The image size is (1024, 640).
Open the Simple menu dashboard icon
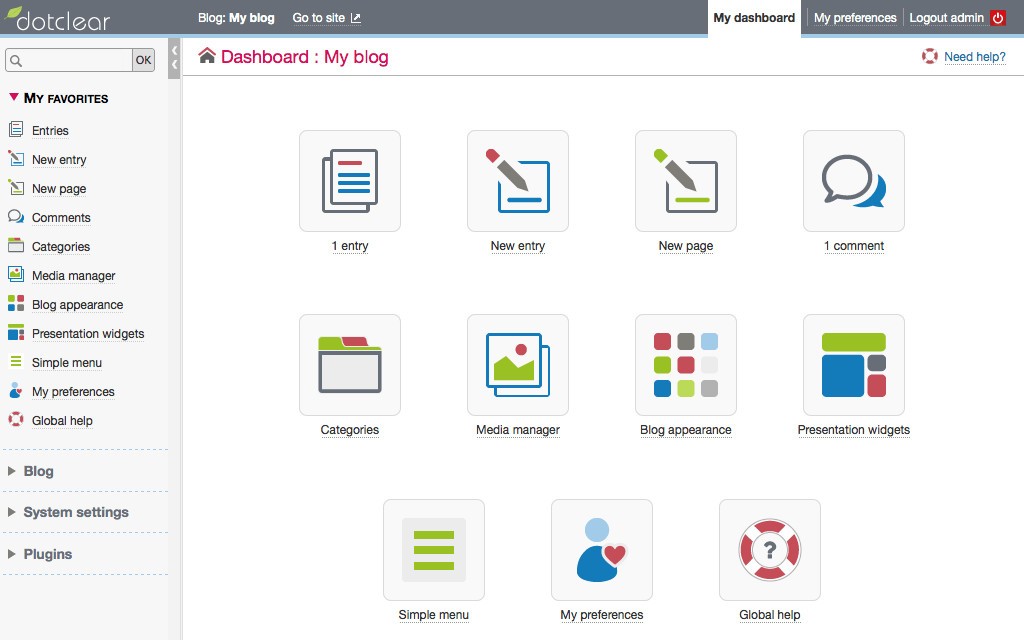pyautogui.click(x=434, y=550)
